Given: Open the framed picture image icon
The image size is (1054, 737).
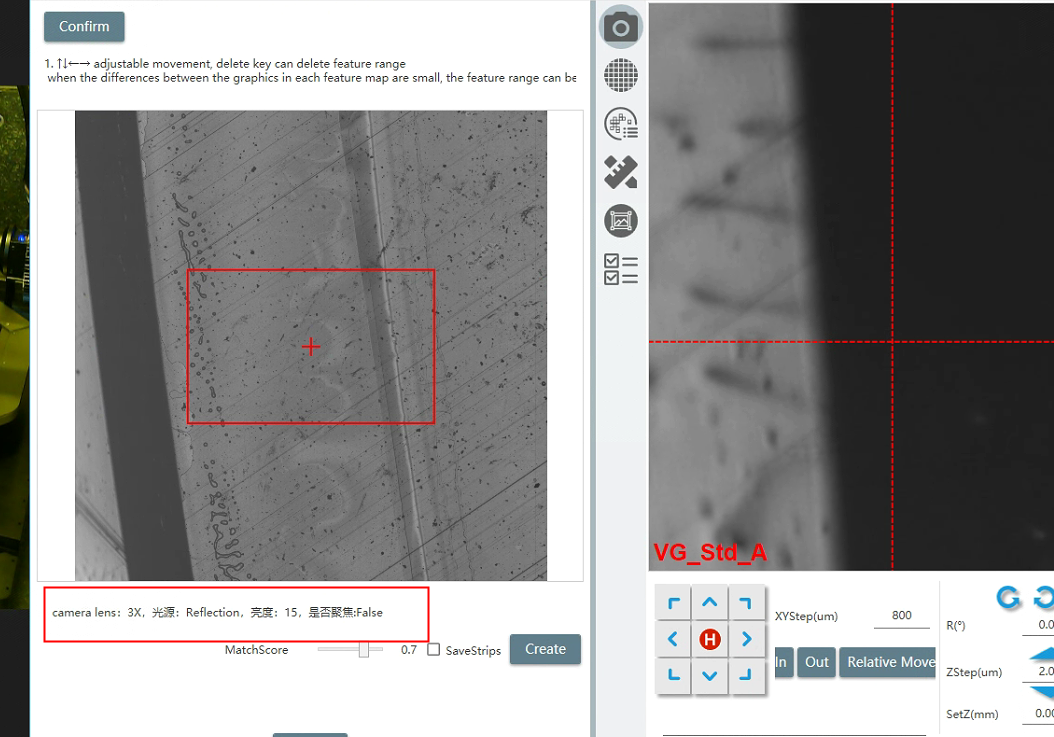Looking at the screenshot, I should coord(620,221).
